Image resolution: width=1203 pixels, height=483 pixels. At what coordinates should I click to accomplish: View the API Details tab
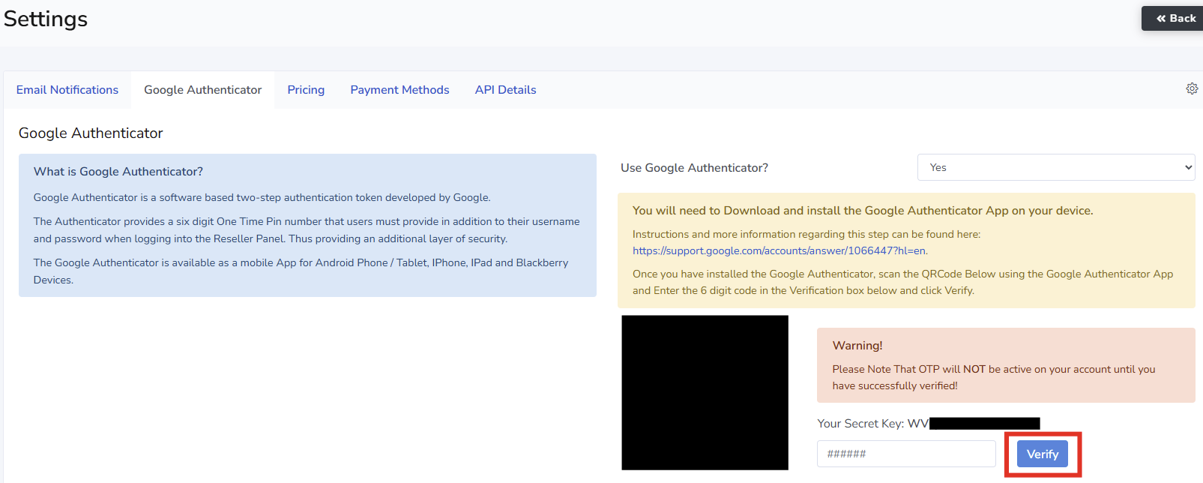506,90
